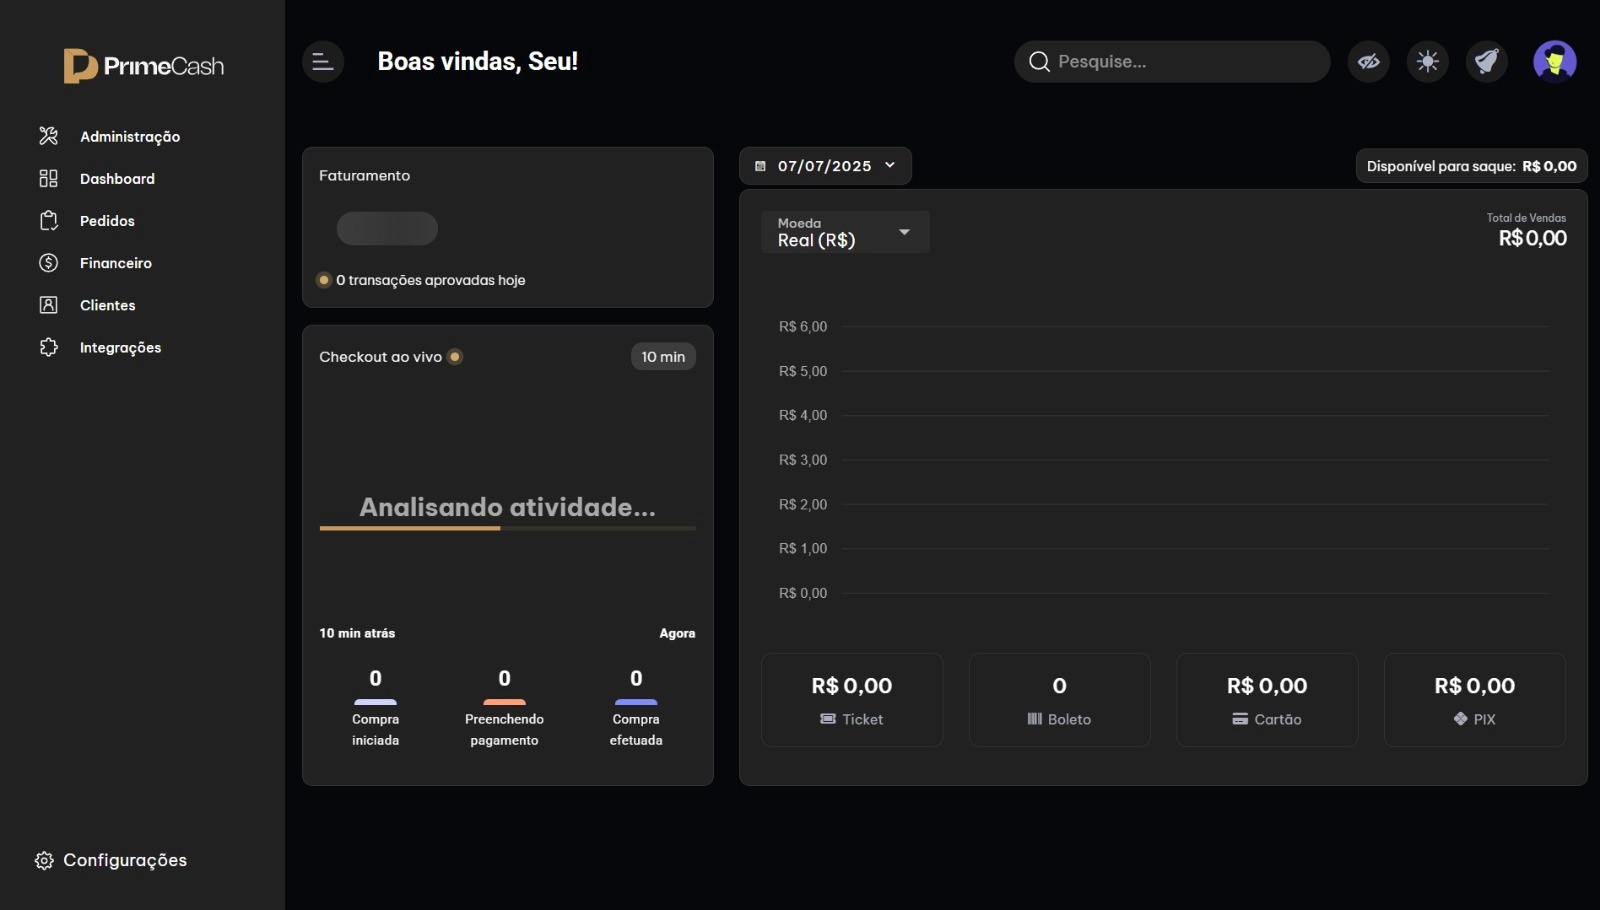Switch theme using the sun icon
The width and height of the screenshot is (1600, 910).
(x=1427, y=61)
